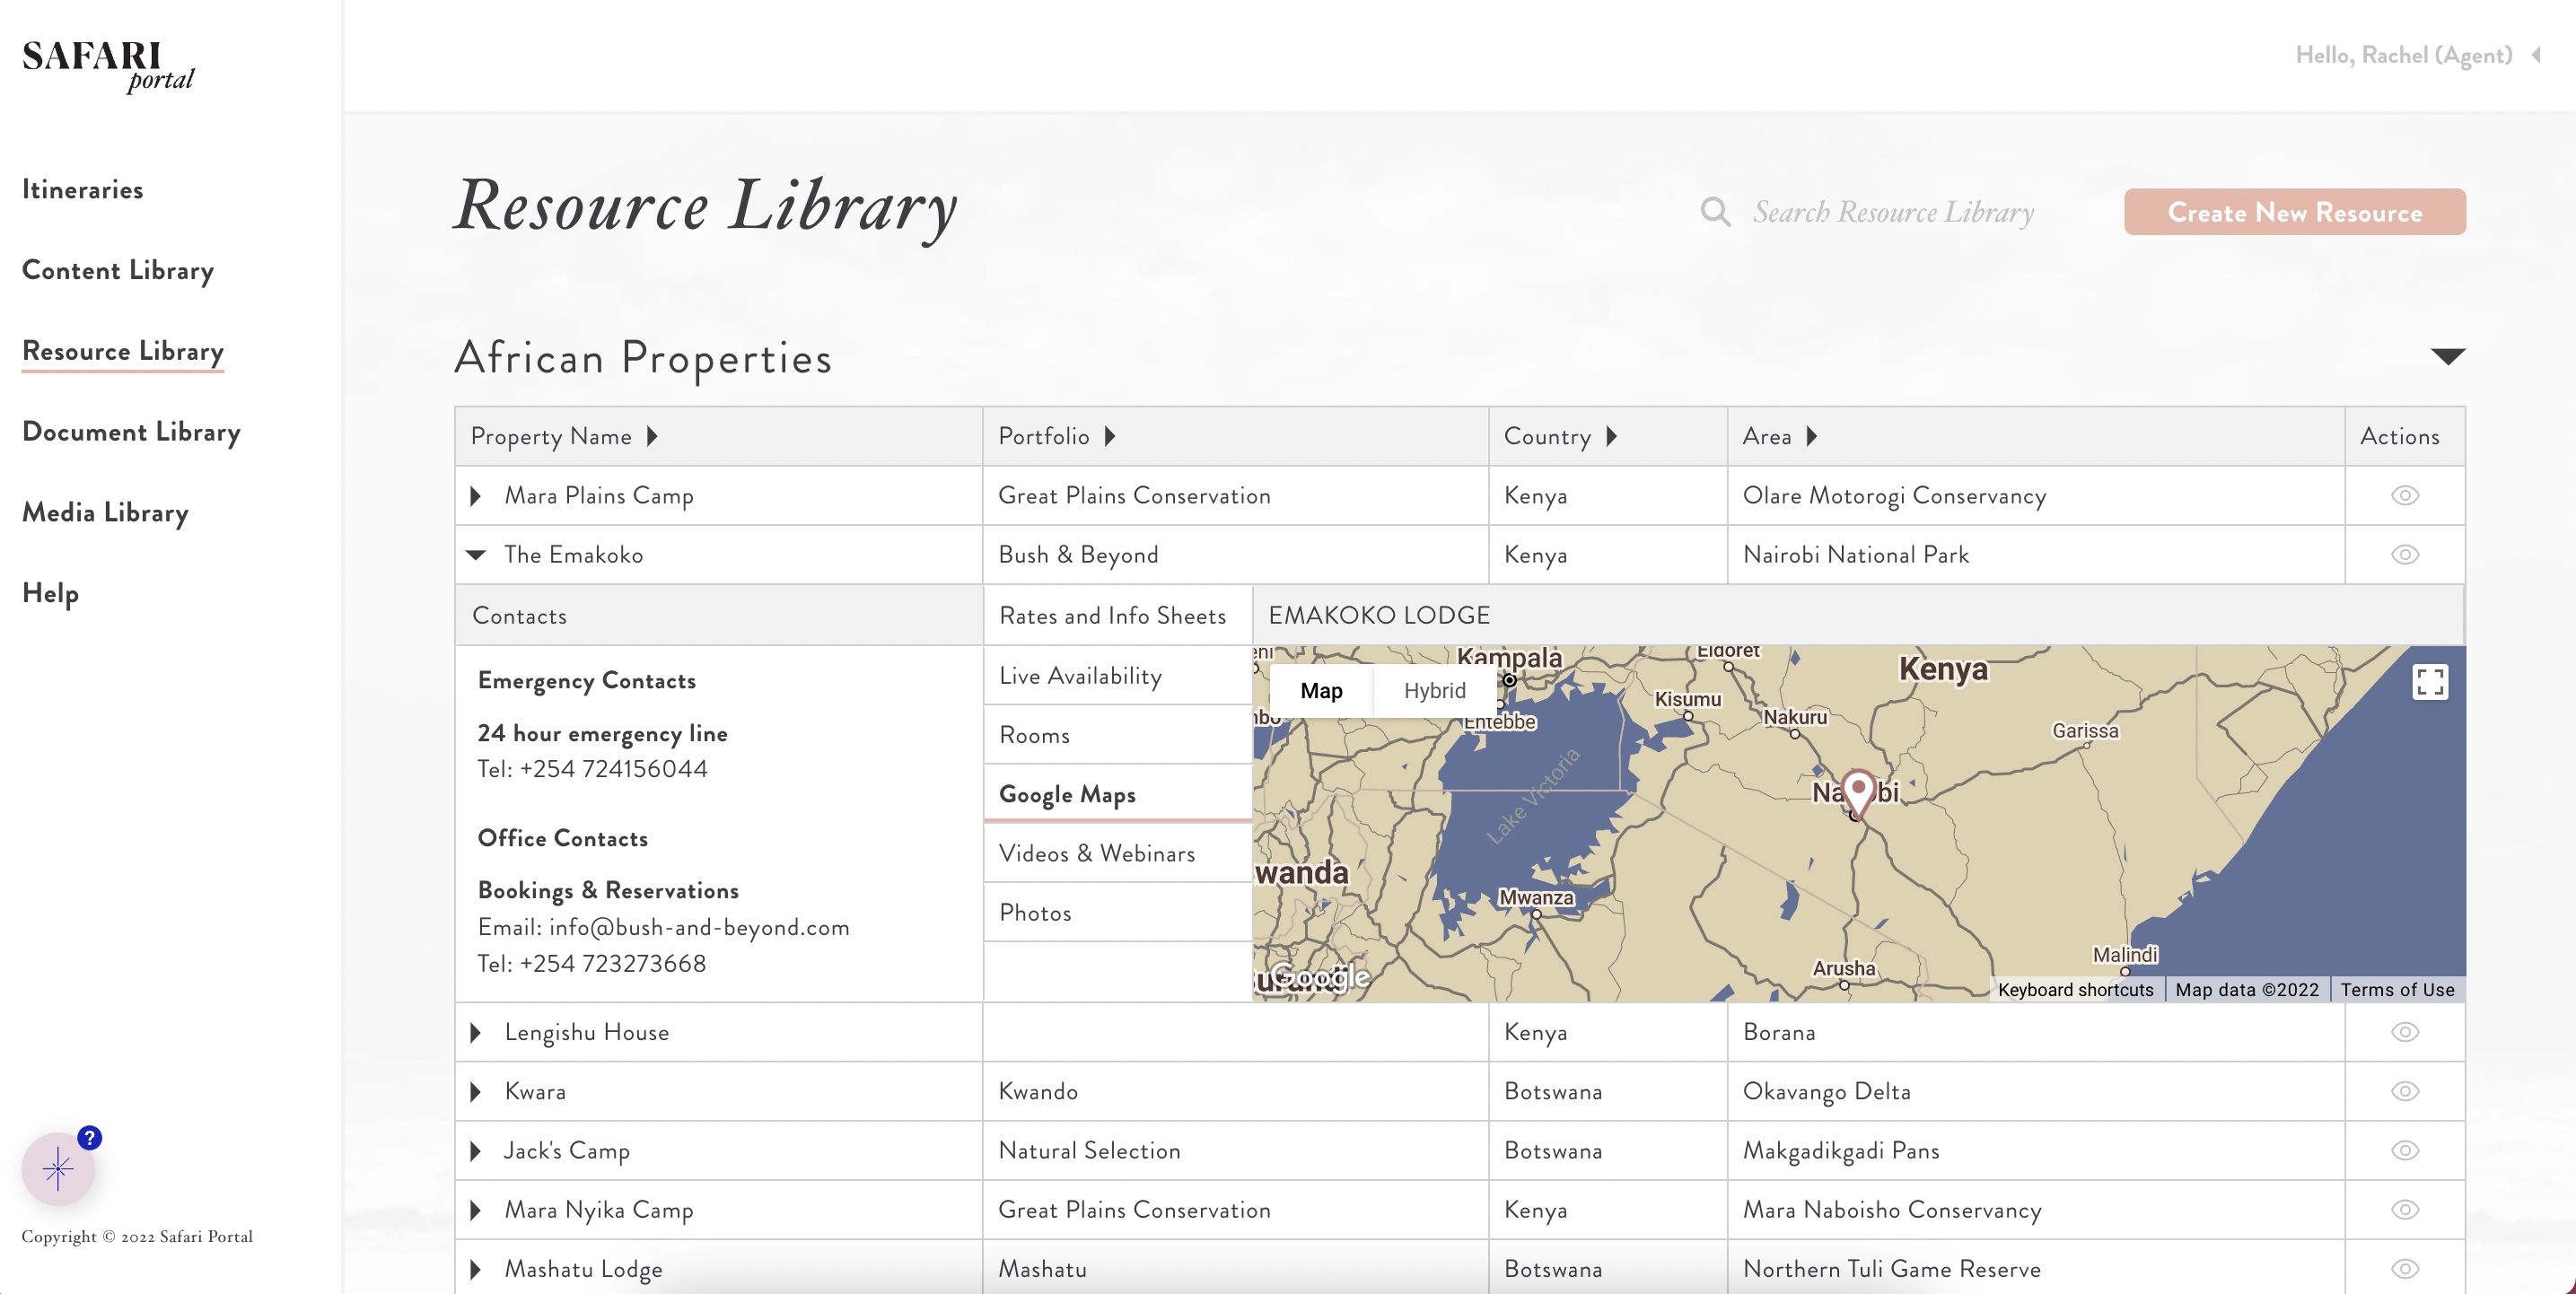Toggle map fullscreen view icon
This screenshot has height=1294, width=2576.
click(2430, 682)
